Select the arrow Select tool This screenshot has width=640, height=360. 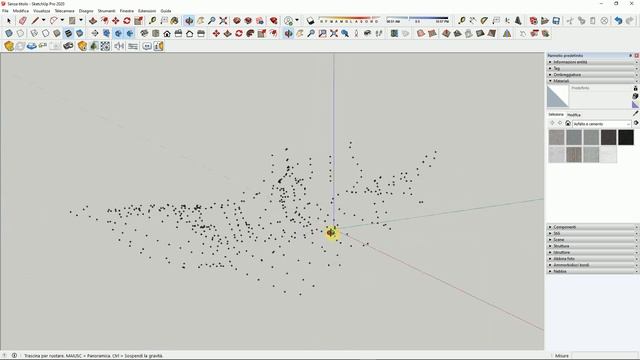tap(9, 21)
